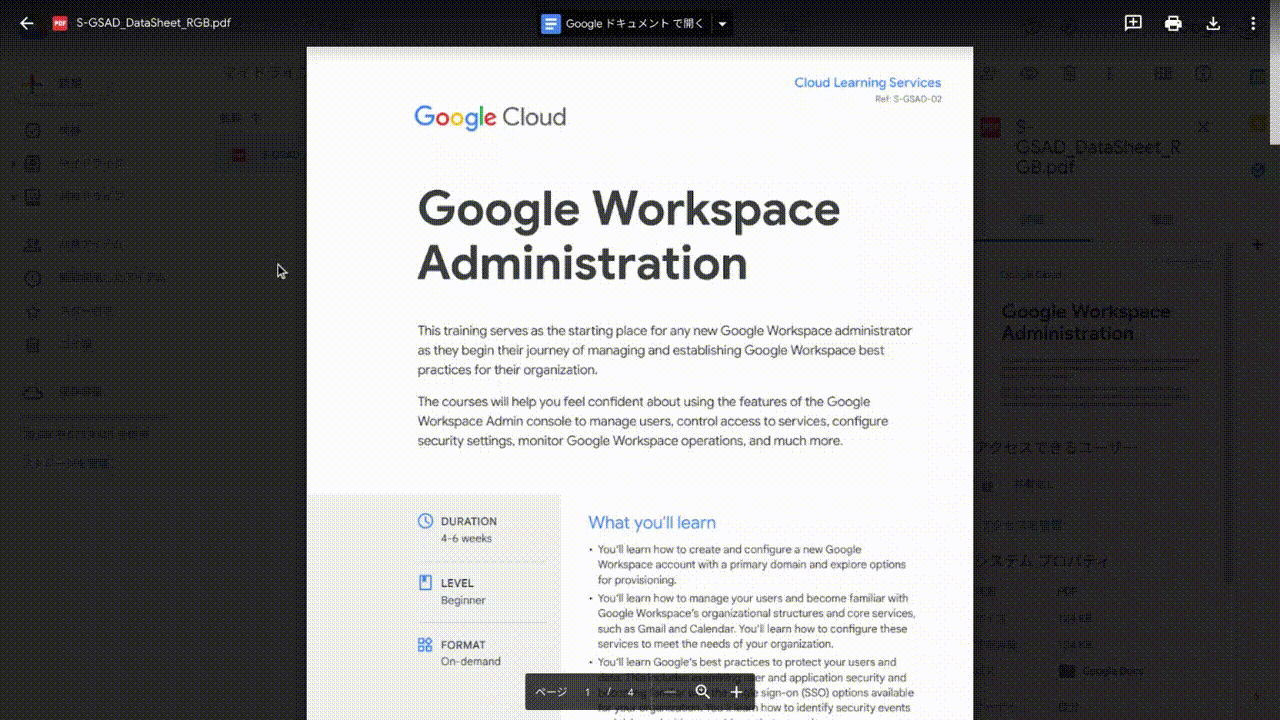This screenshot has width=1280, height=720.
Task: Click the S-GSAD_DataSheet_RGB.pdf file name
Action: (153, 23)
